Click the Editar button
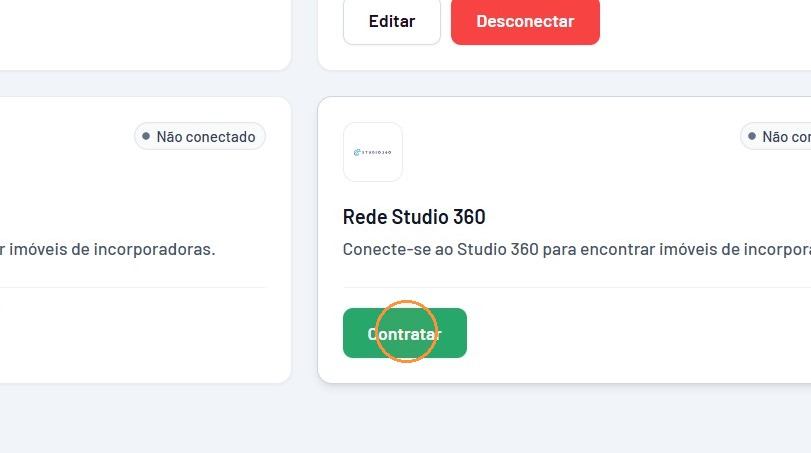Screen dimensions: 811x453 (x=392, y=21)
